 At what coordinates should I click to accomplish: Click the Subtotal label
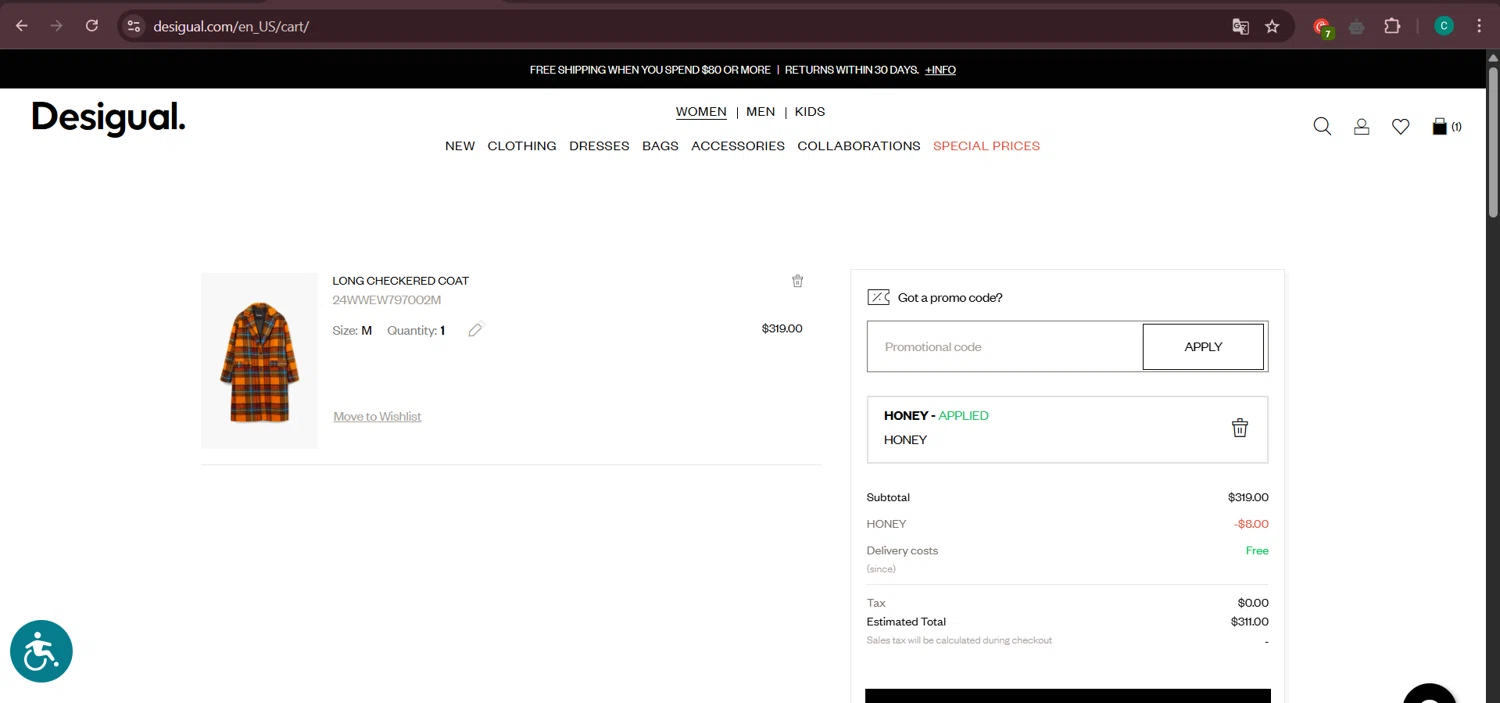(888, 497)
